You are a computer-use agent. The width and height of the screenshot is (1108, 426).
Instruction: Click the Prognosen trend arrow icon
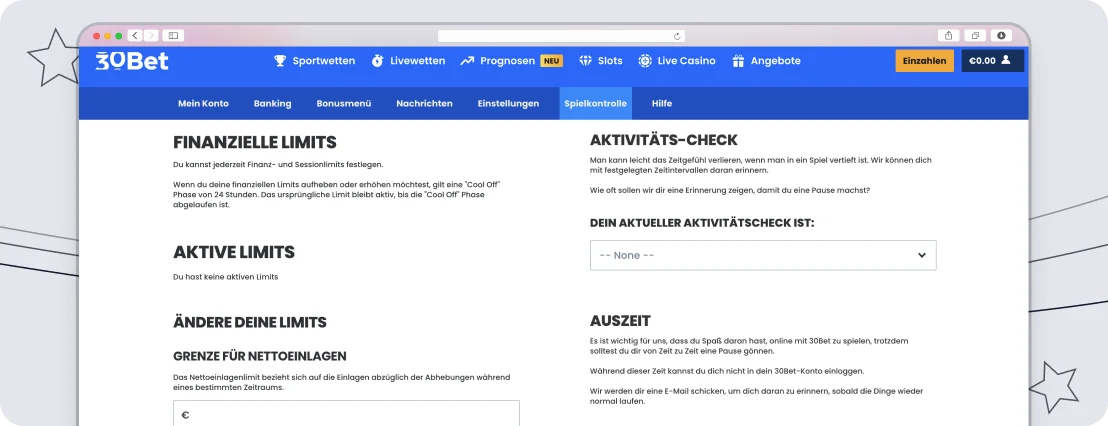click(467, 61)
